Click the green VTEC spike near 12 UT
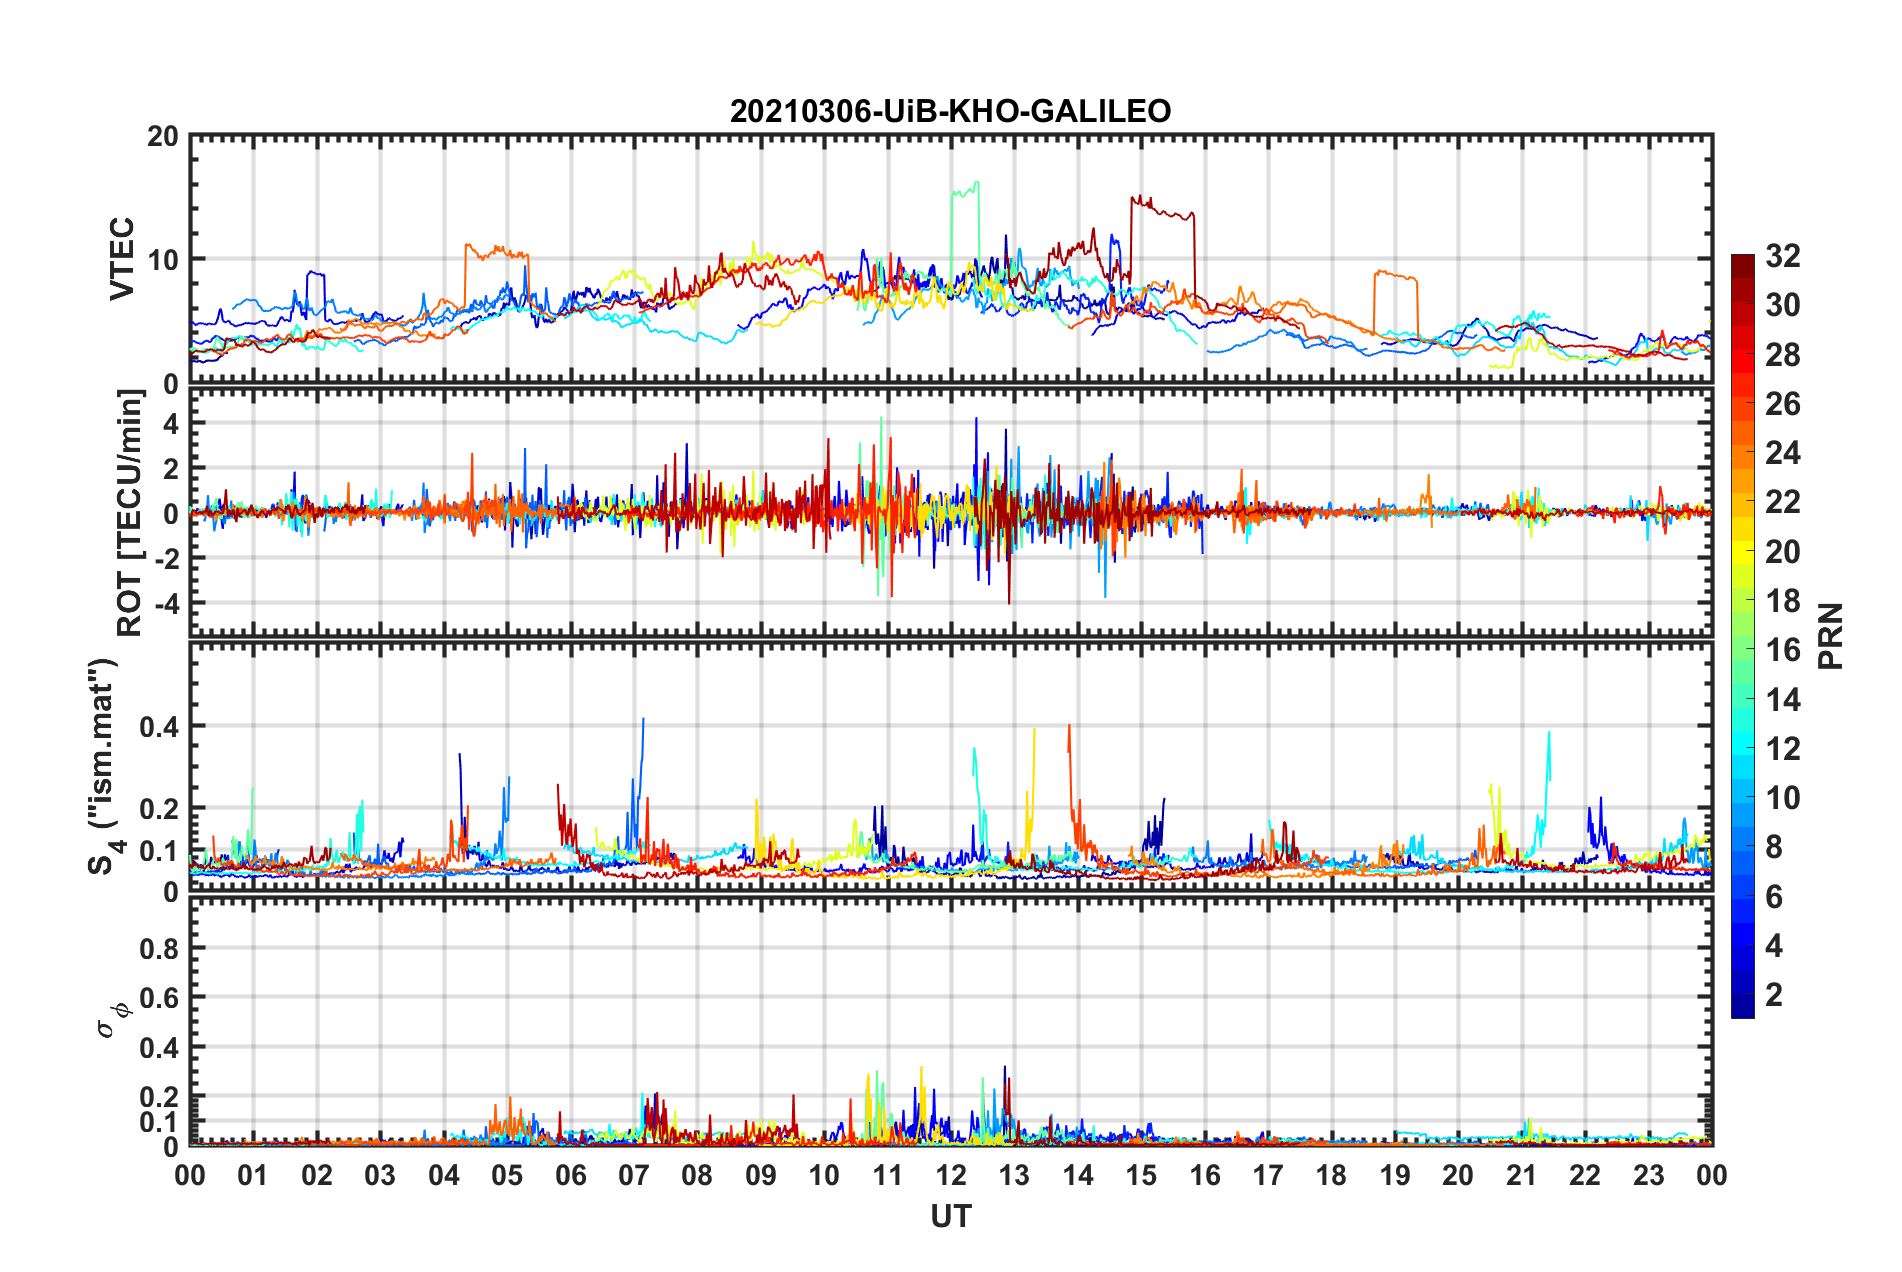This screenshot has width=1902, height=1272. click(965, 189)
